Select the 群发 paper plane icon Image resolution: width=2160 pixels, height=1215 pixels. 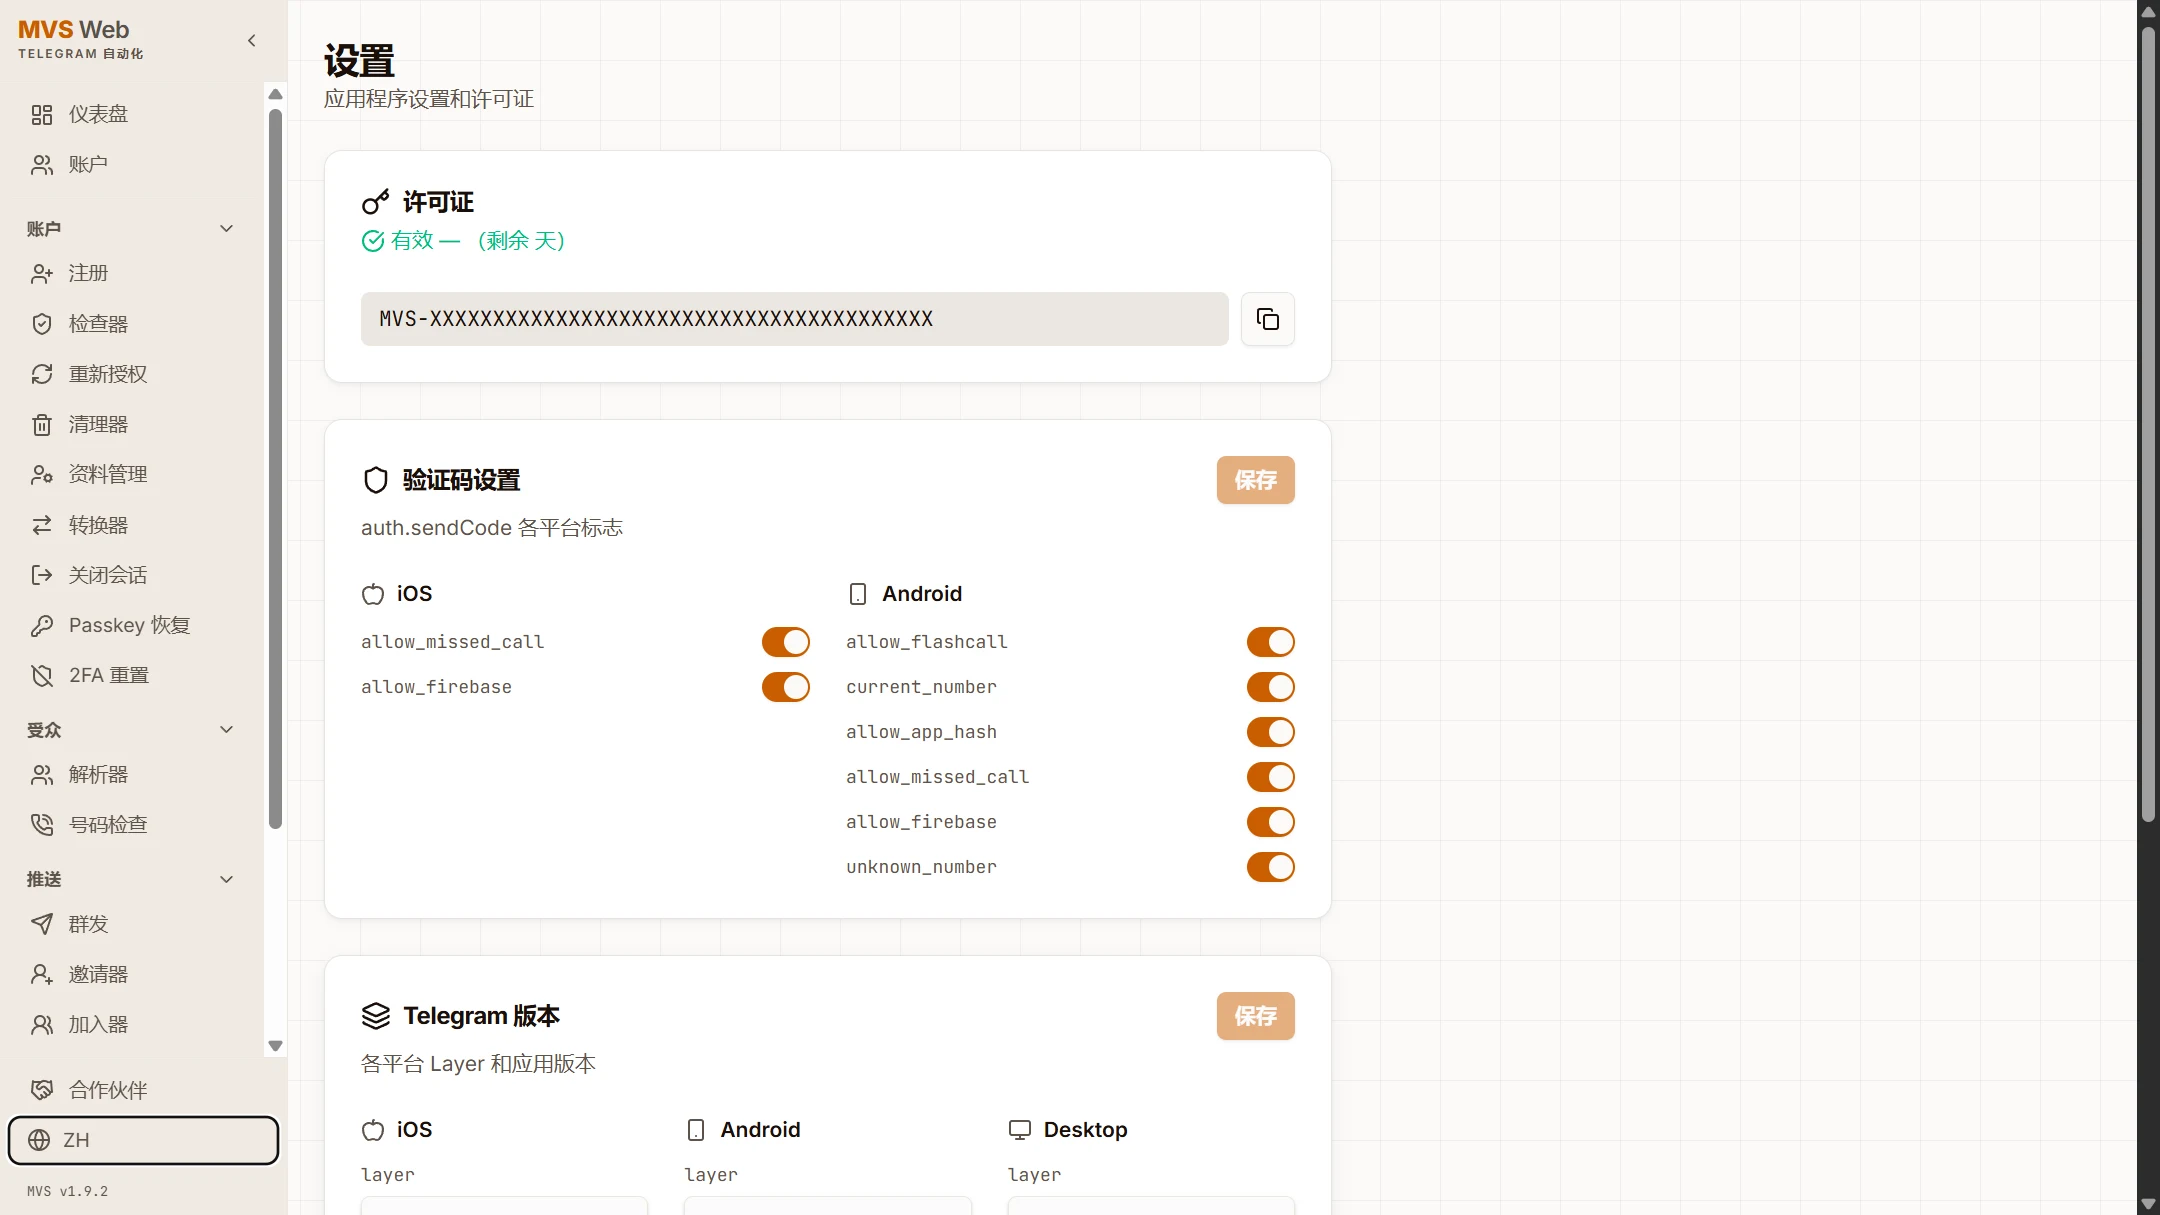pos(42,924)
